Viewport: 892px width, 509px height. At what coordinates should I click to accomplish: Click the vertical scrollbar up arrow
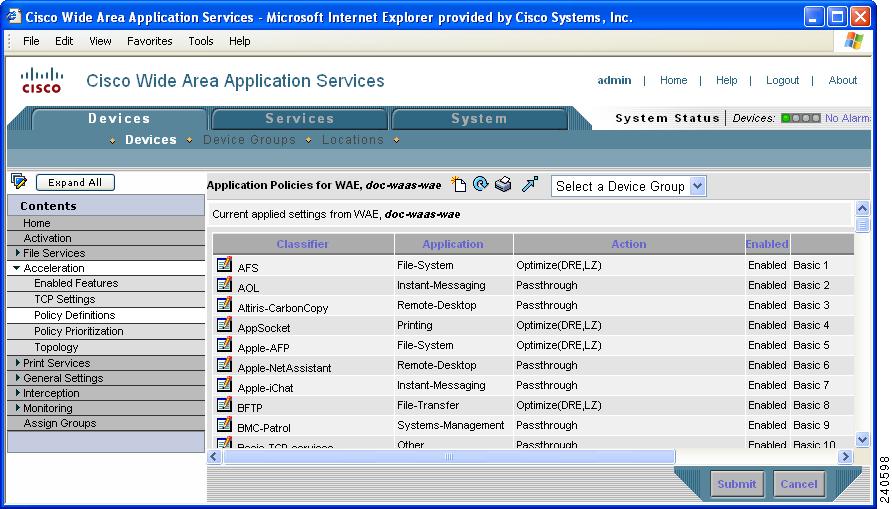click(862, 209)
